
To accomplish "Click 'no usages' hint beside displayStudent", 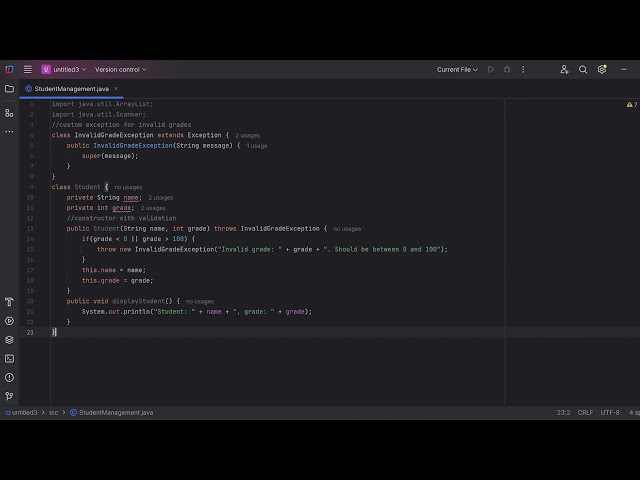I will 200,302.
